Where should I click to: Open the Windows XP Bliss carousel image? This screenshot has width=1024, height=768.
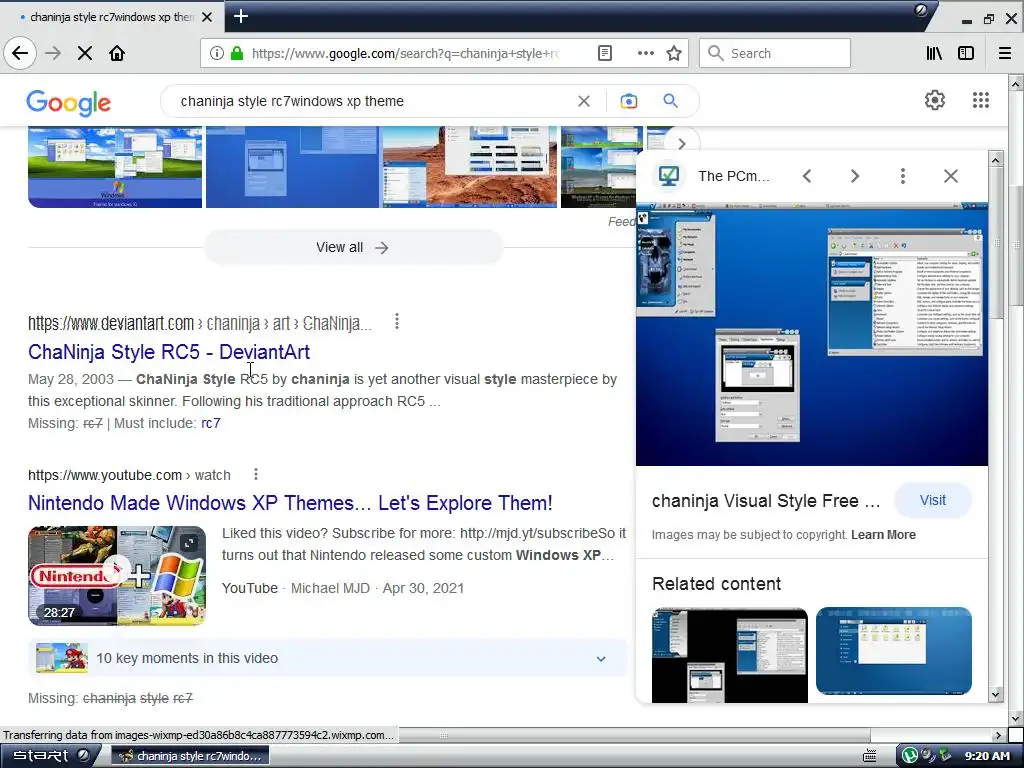[115, 167]
